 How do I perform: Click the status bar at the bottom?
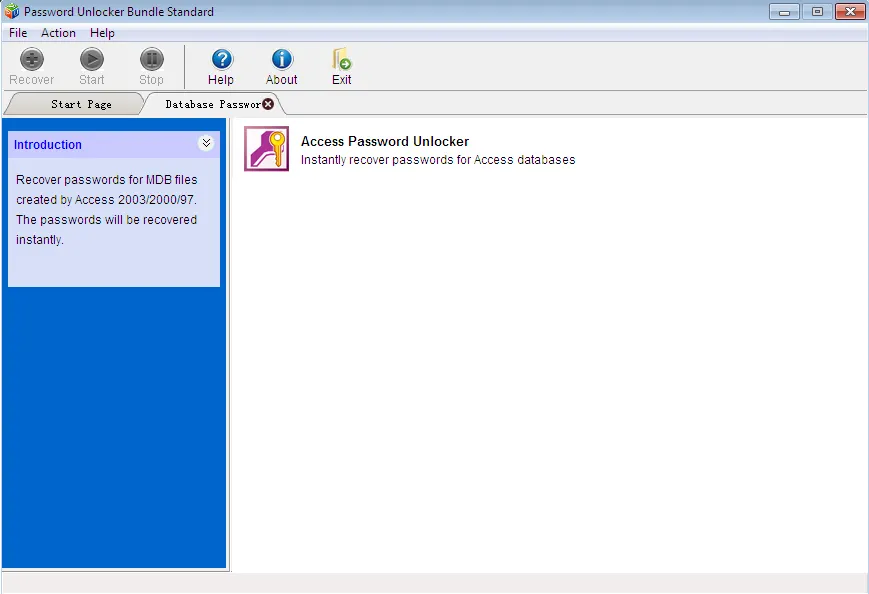tap(434, 584)
